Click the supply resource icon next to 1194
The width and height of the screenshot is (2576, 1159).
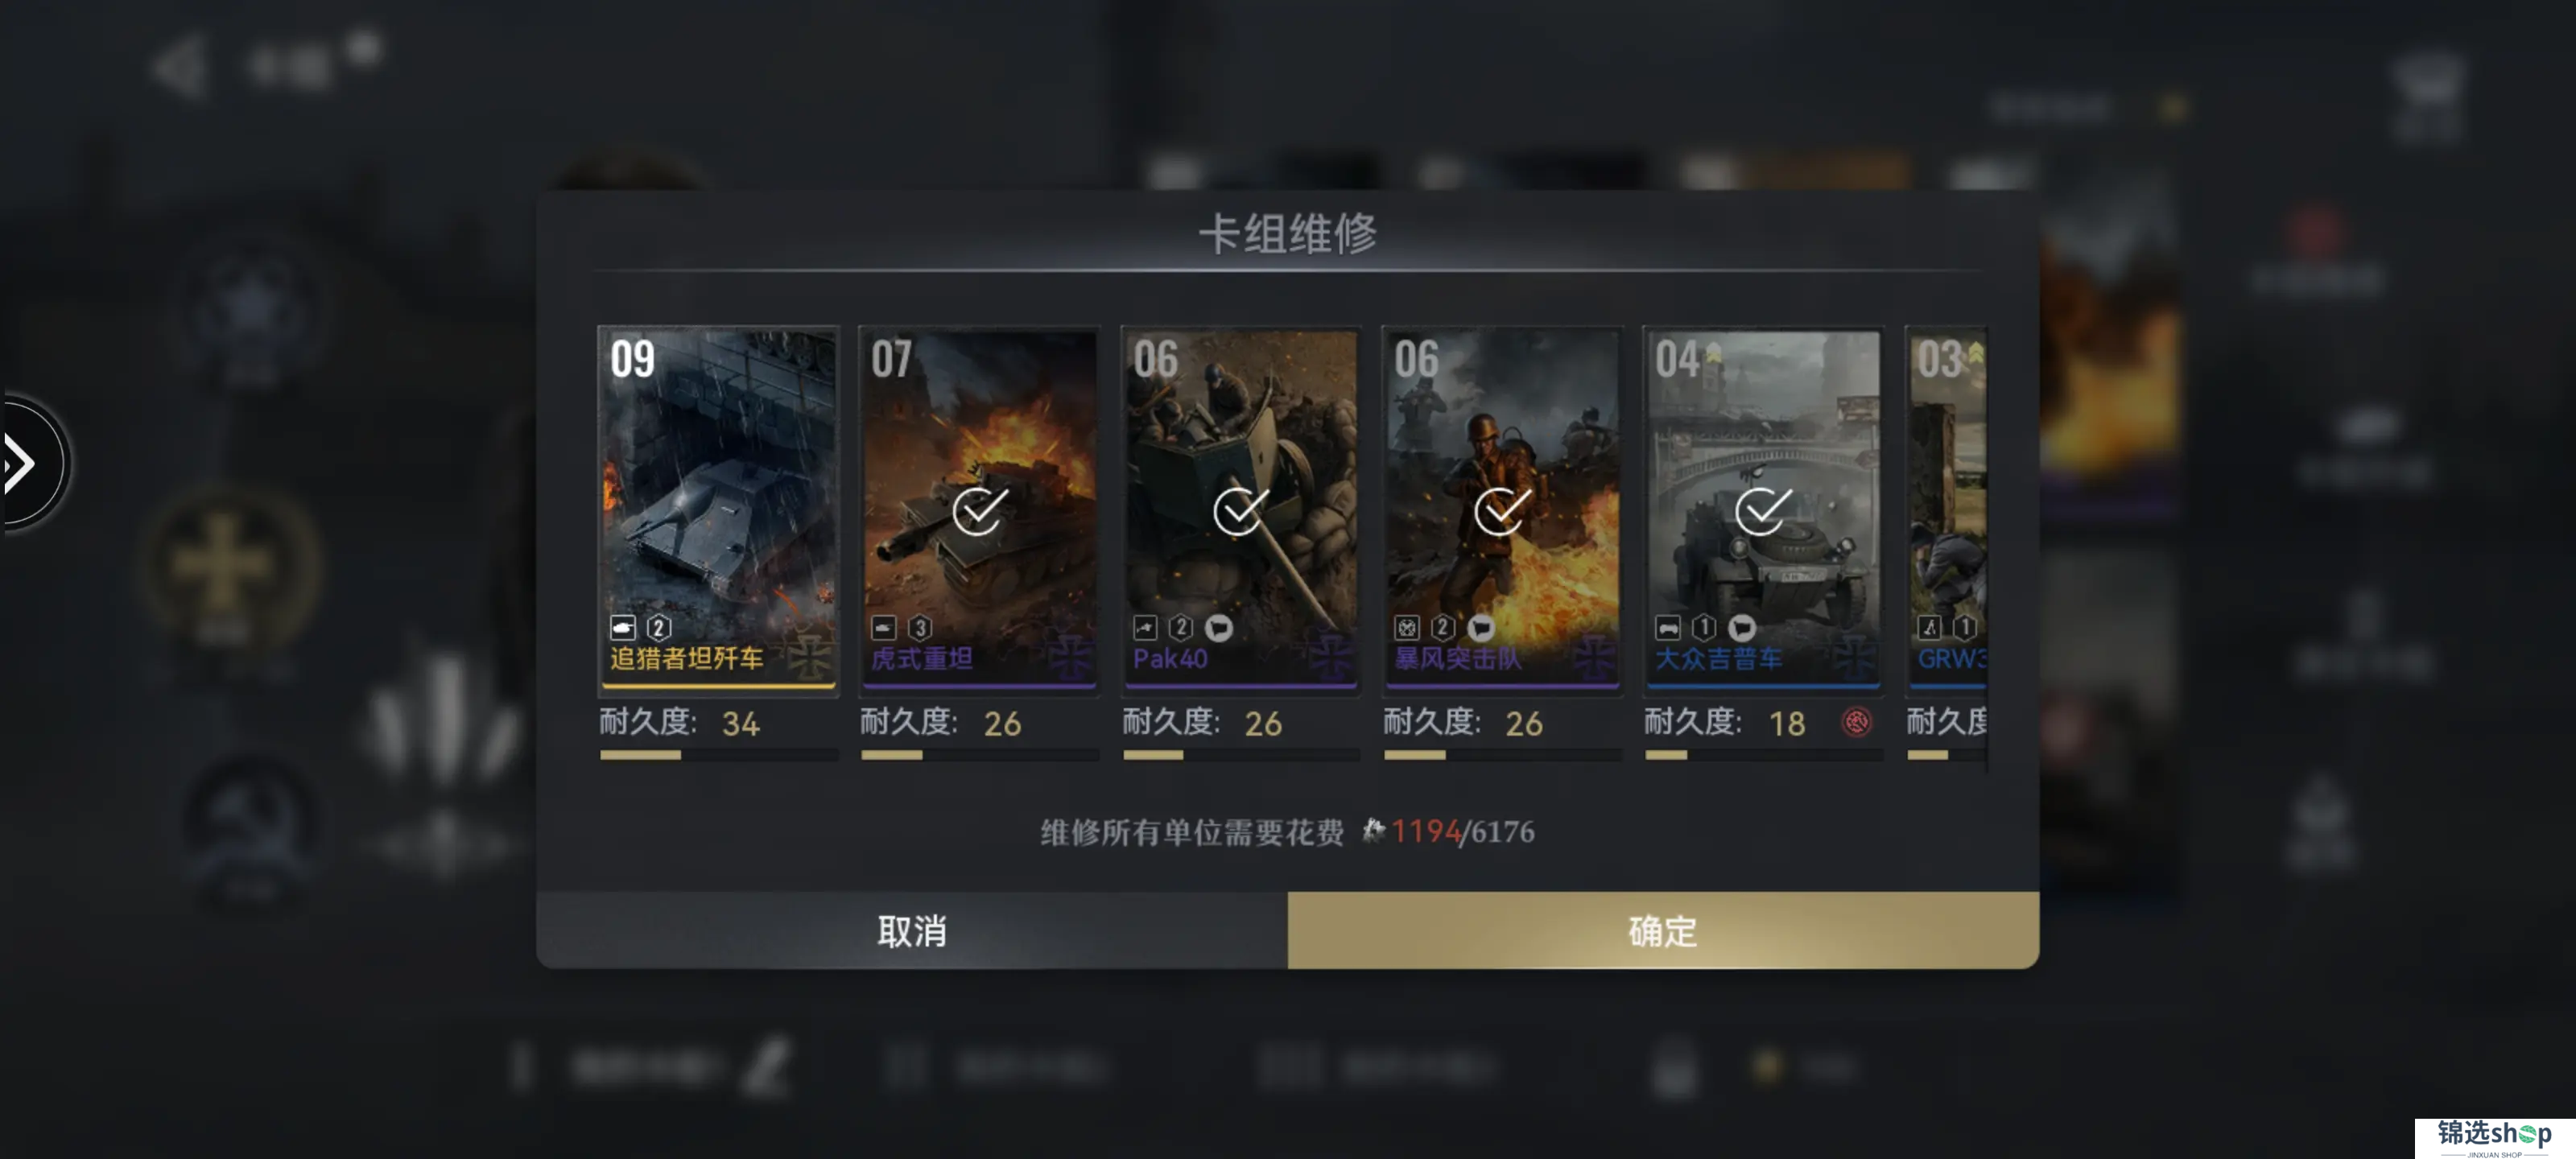(1374, 830)
